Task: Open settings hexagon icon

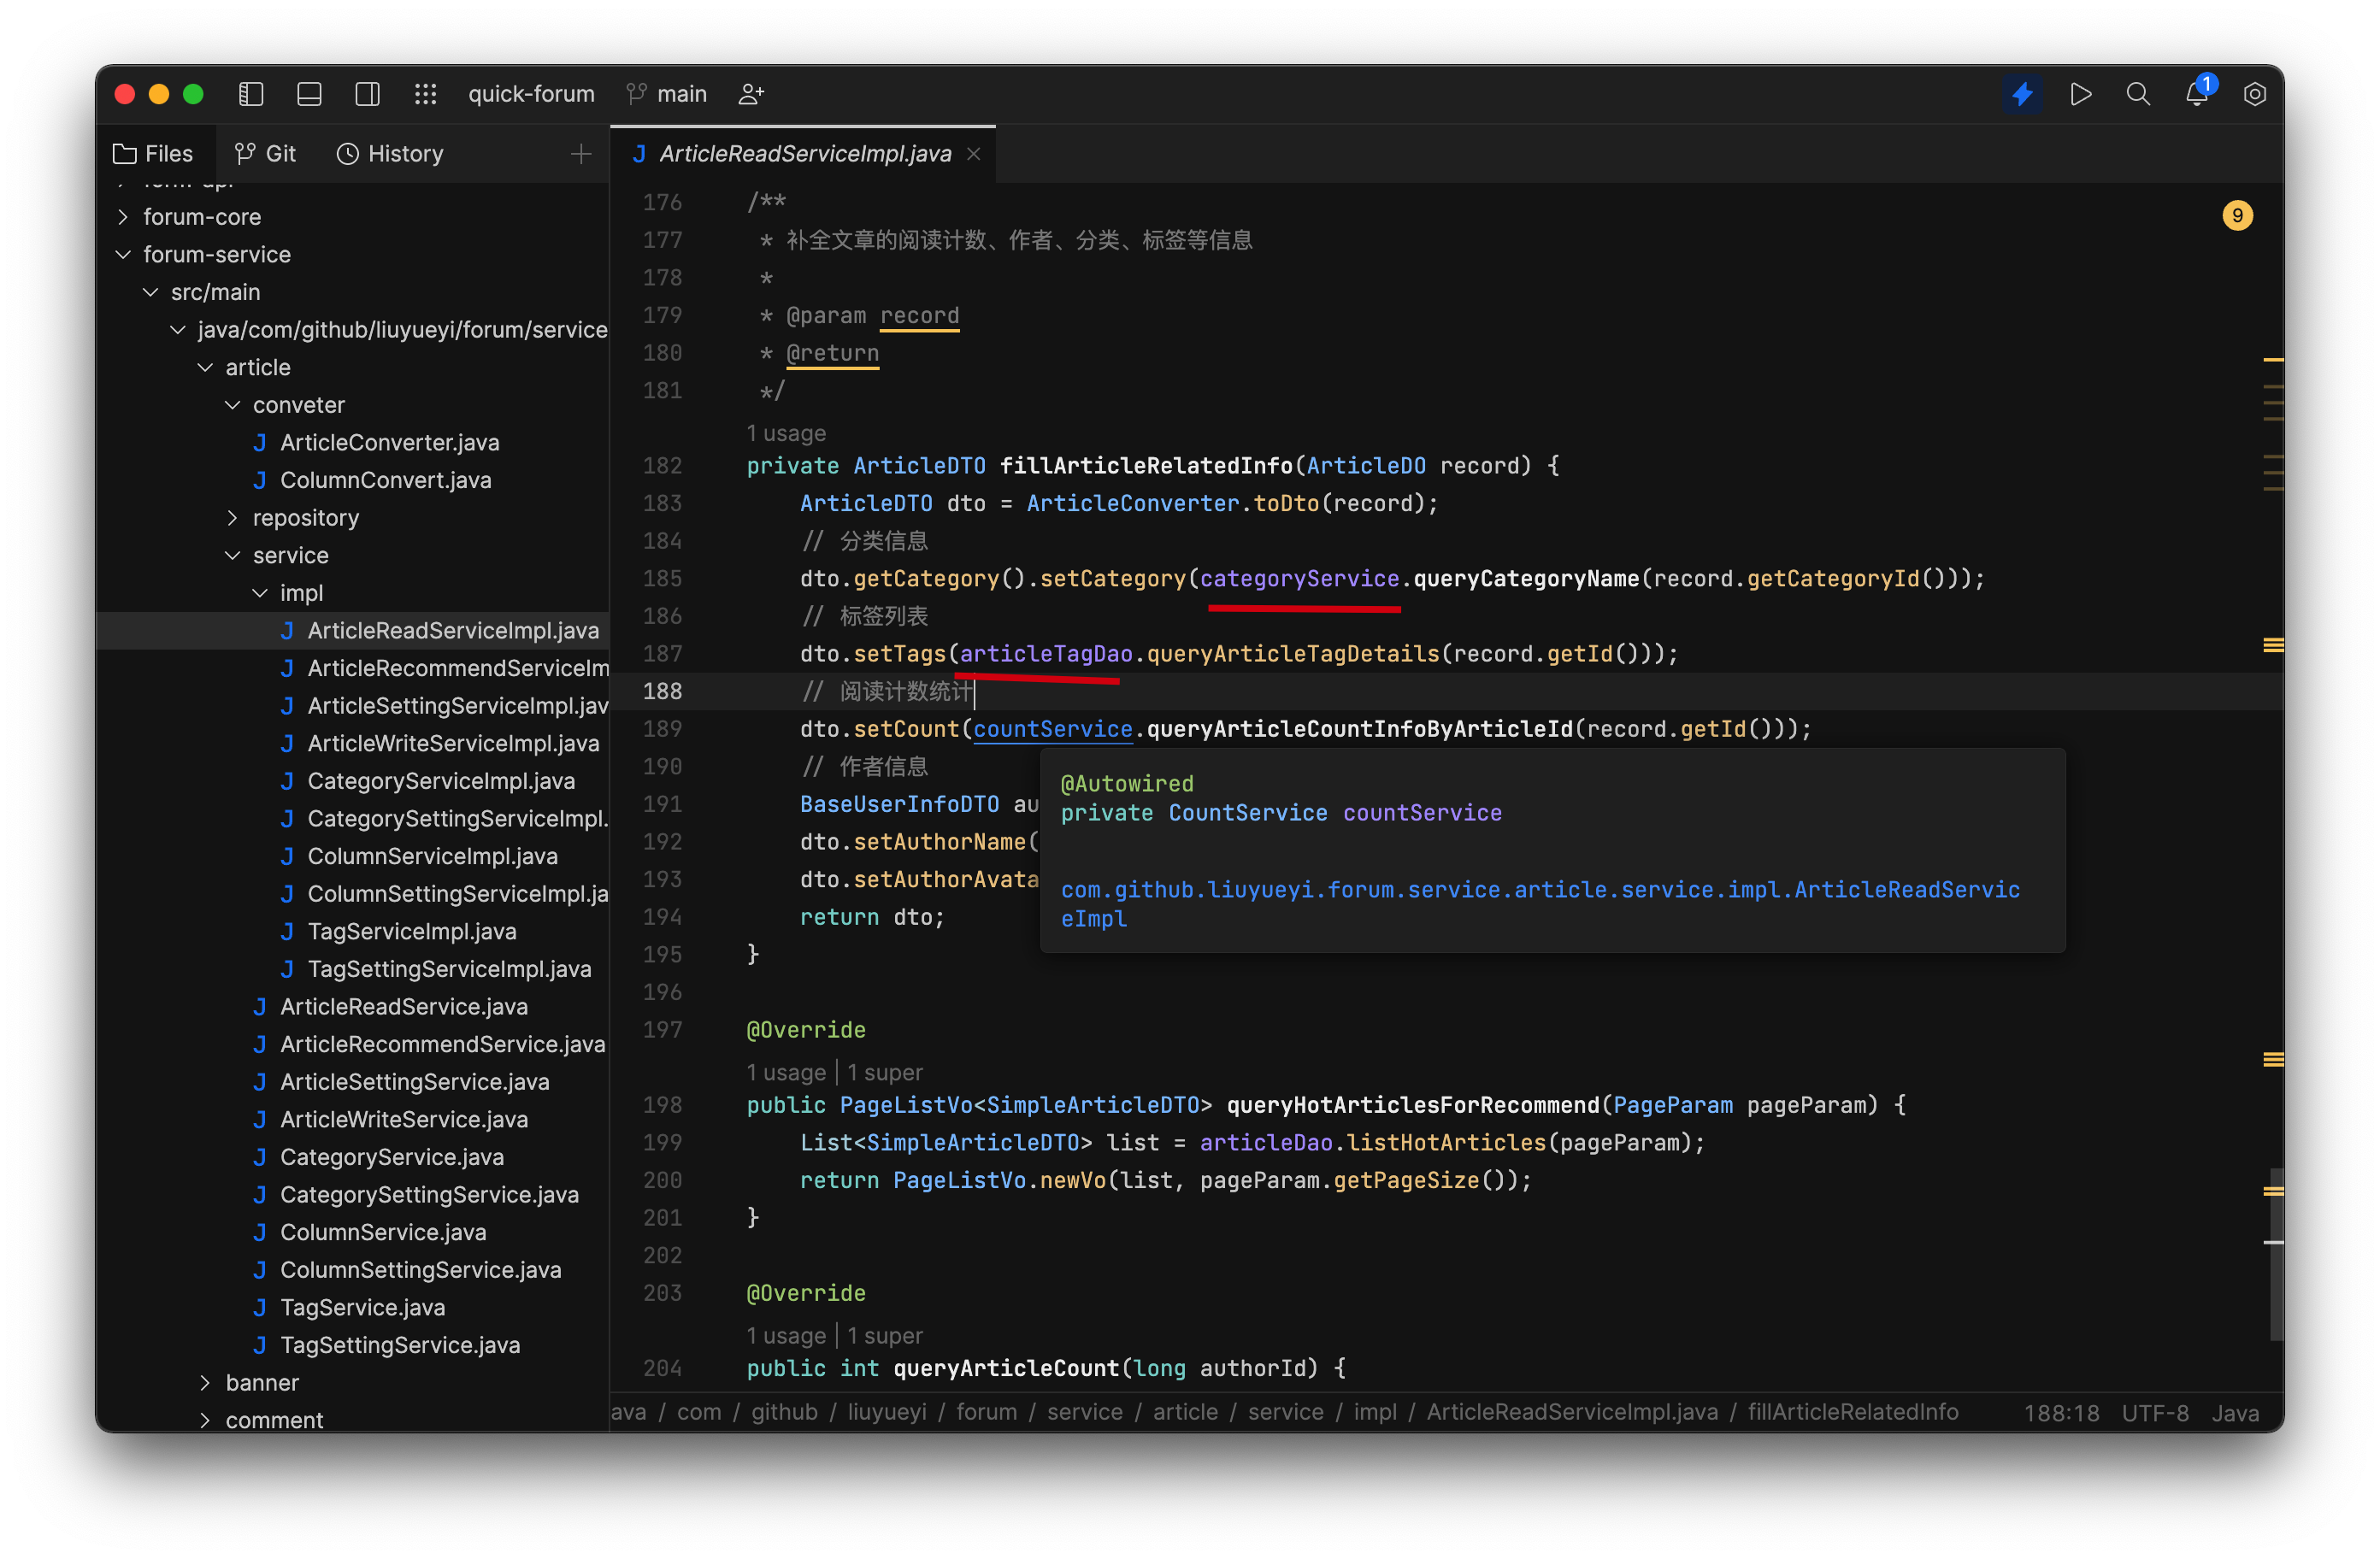Action: tap(2254, 94)
